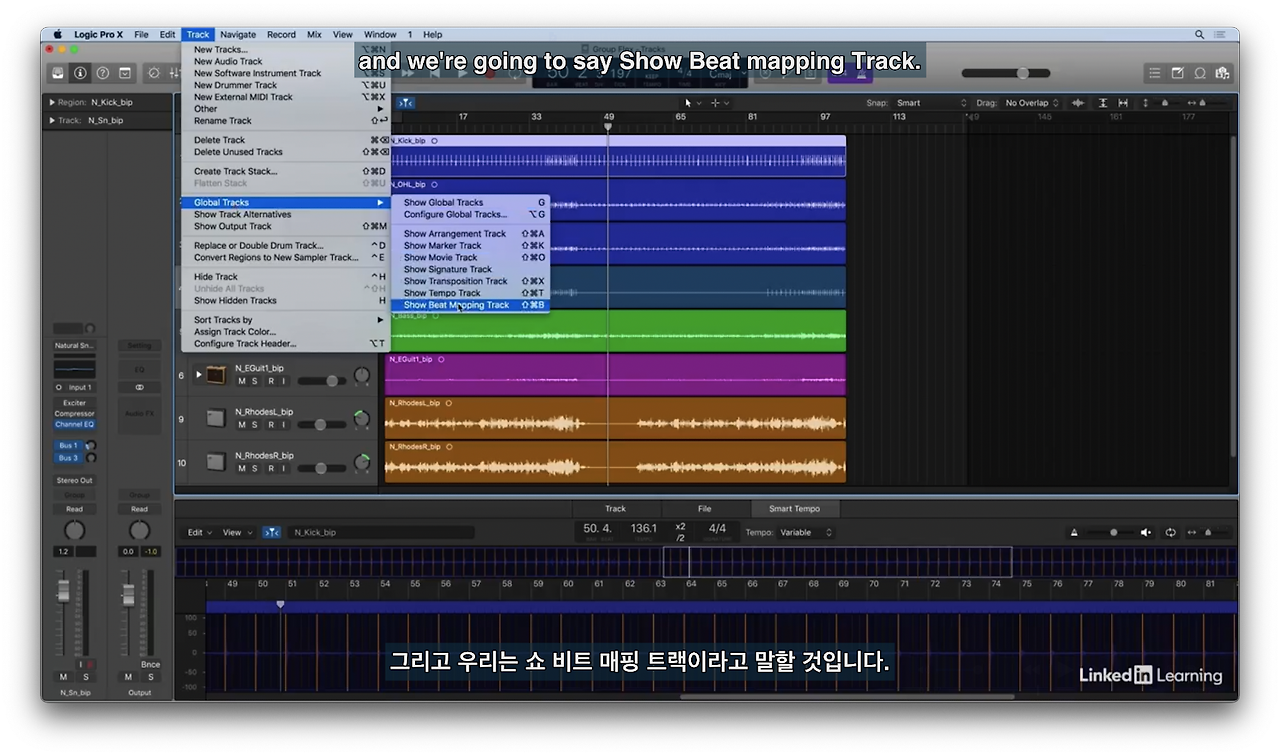The image size is (1280, 756).
Task: Click the waveform zoom button
Action: (1078, 103)
